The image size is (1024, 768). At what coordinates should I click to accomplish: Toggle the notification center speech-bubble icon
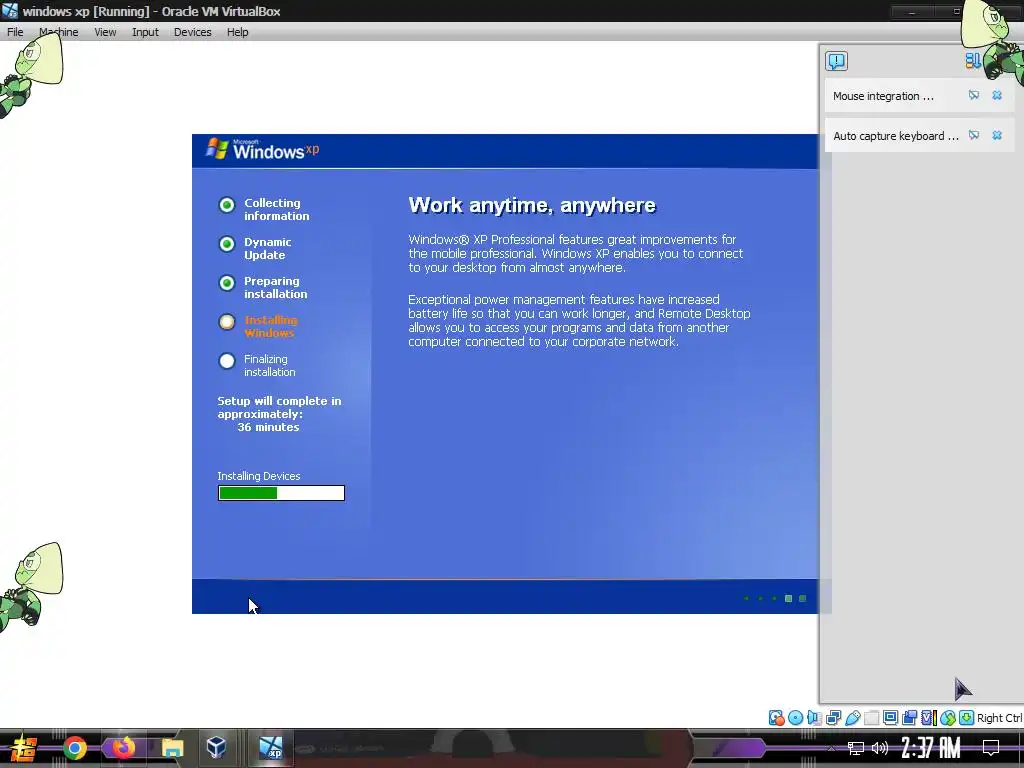(836, 61)
